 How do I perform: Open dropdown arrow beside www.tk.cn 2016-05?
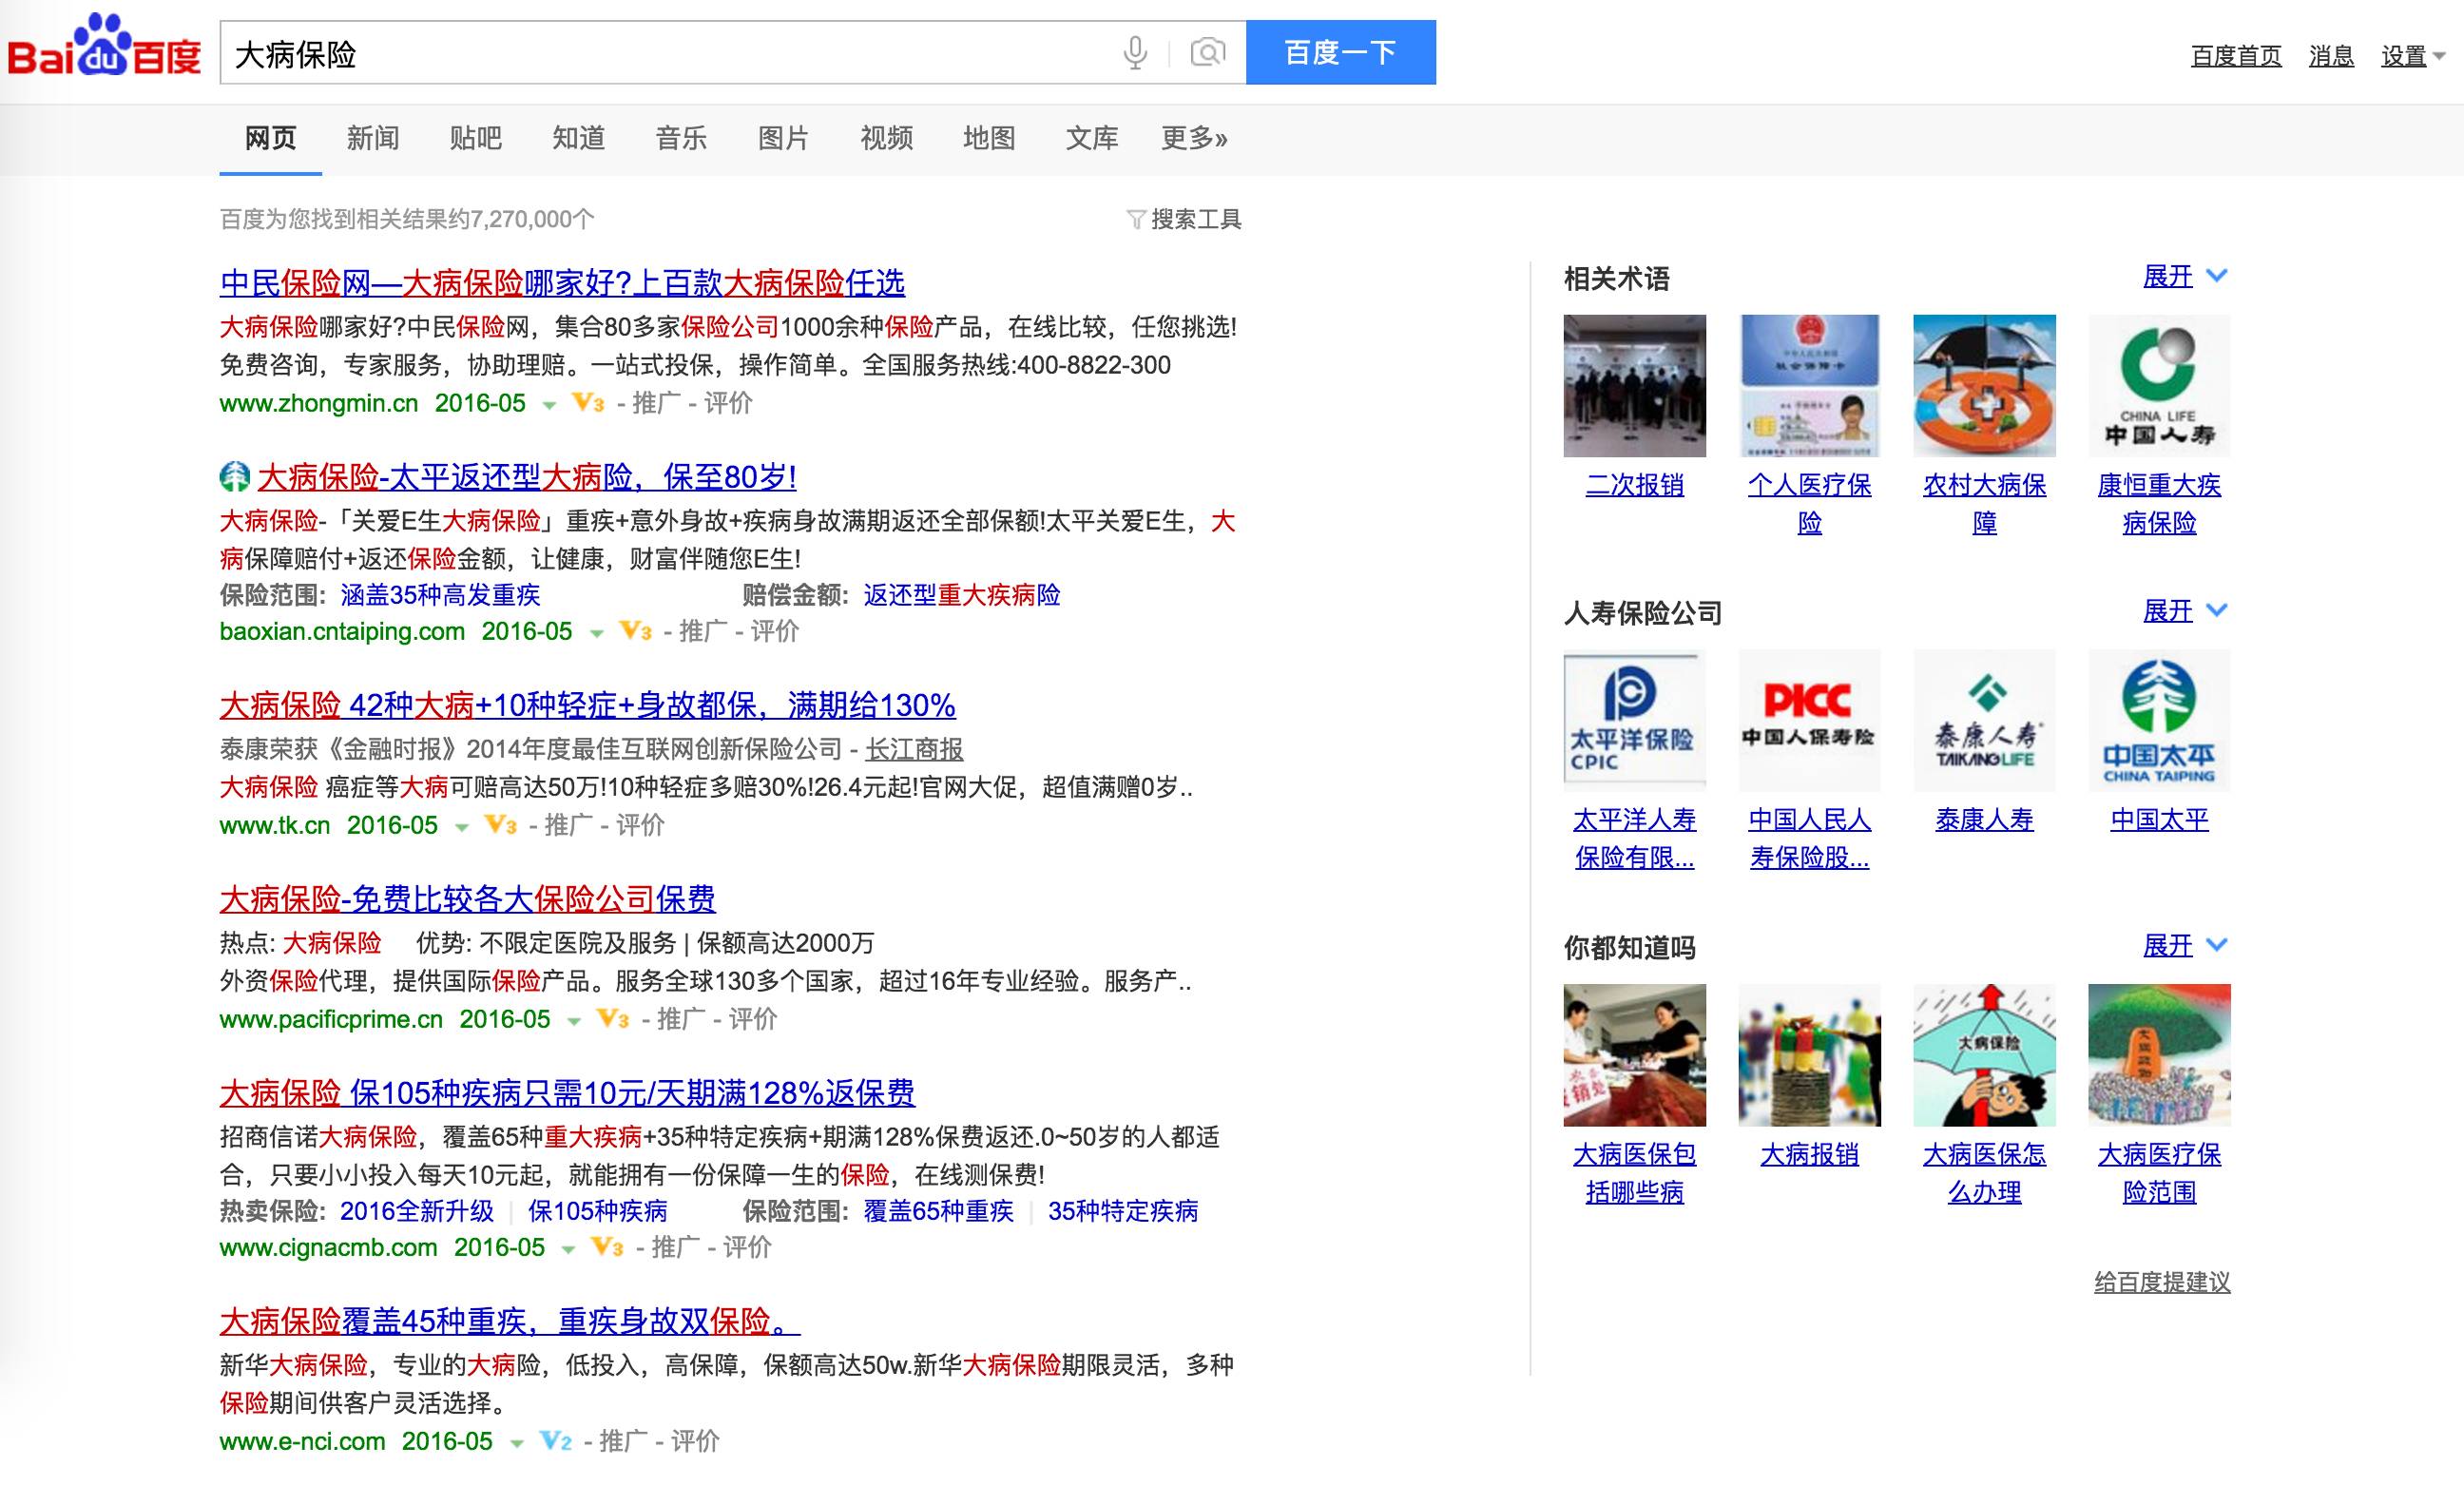point(461,827)
